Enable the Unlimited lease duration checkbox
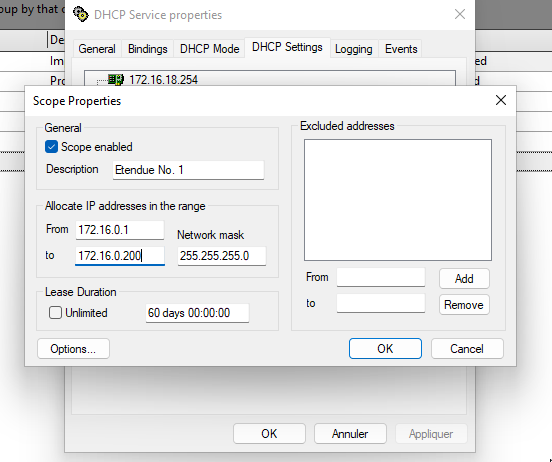The image size is (552, 462). [x=55, y=313]
